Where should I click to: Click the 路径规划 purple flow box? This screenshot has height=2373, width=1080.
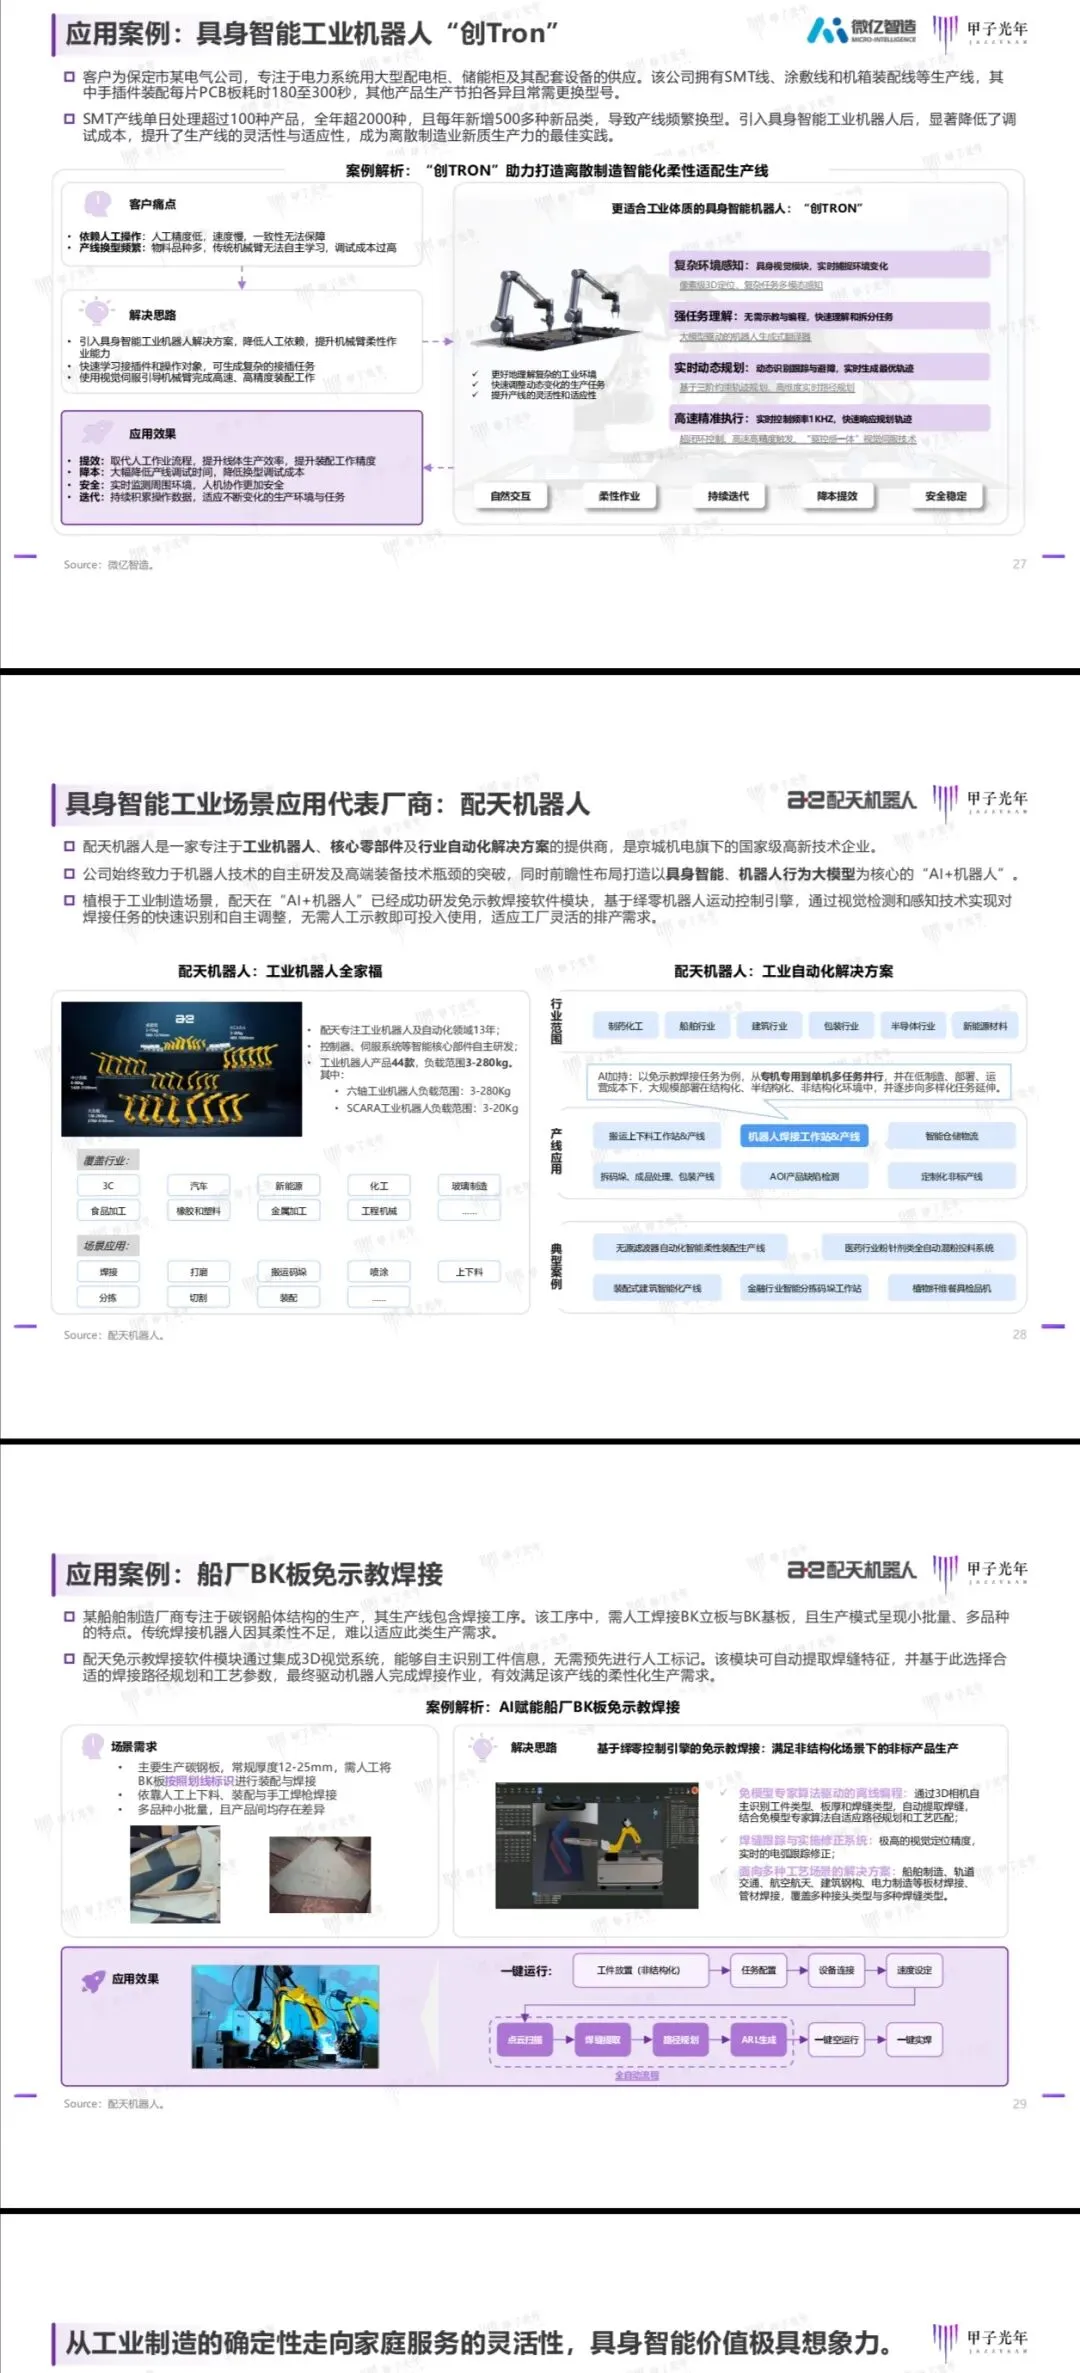click(x=681, y=2040)
